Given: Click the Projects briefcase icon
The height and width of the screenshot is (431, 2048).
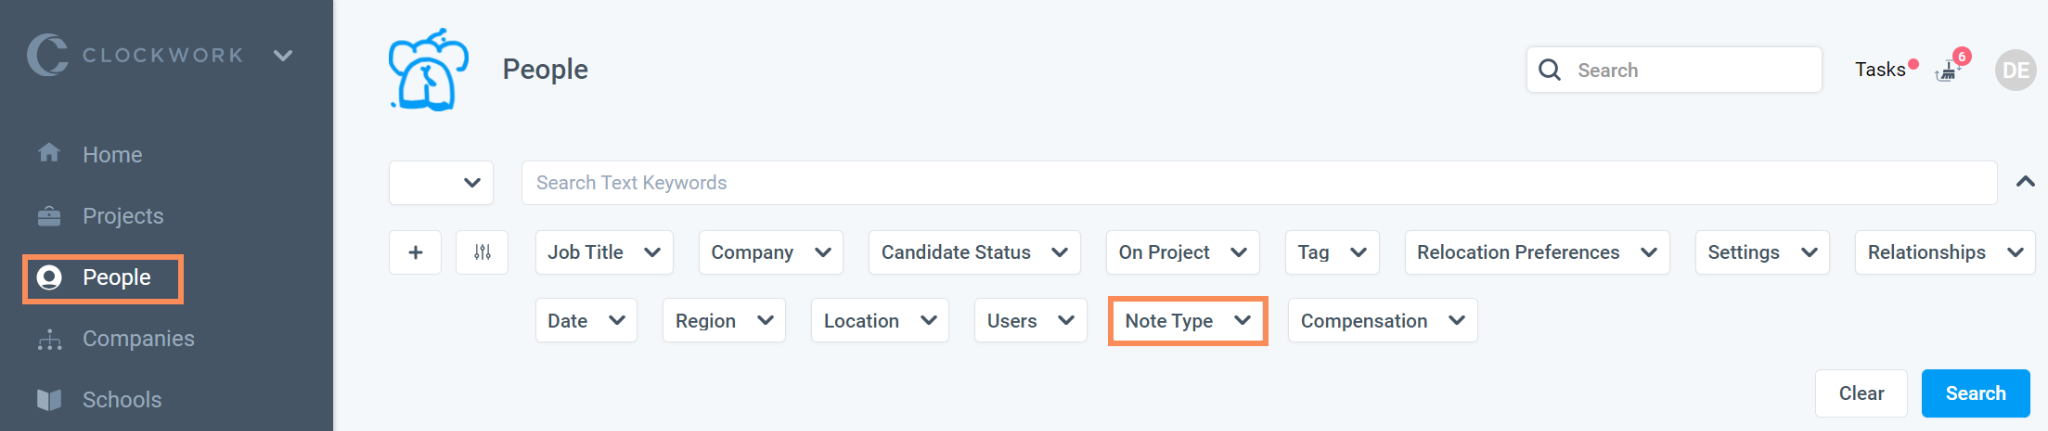Looking at the screenshot, I should tap(49, 216).
